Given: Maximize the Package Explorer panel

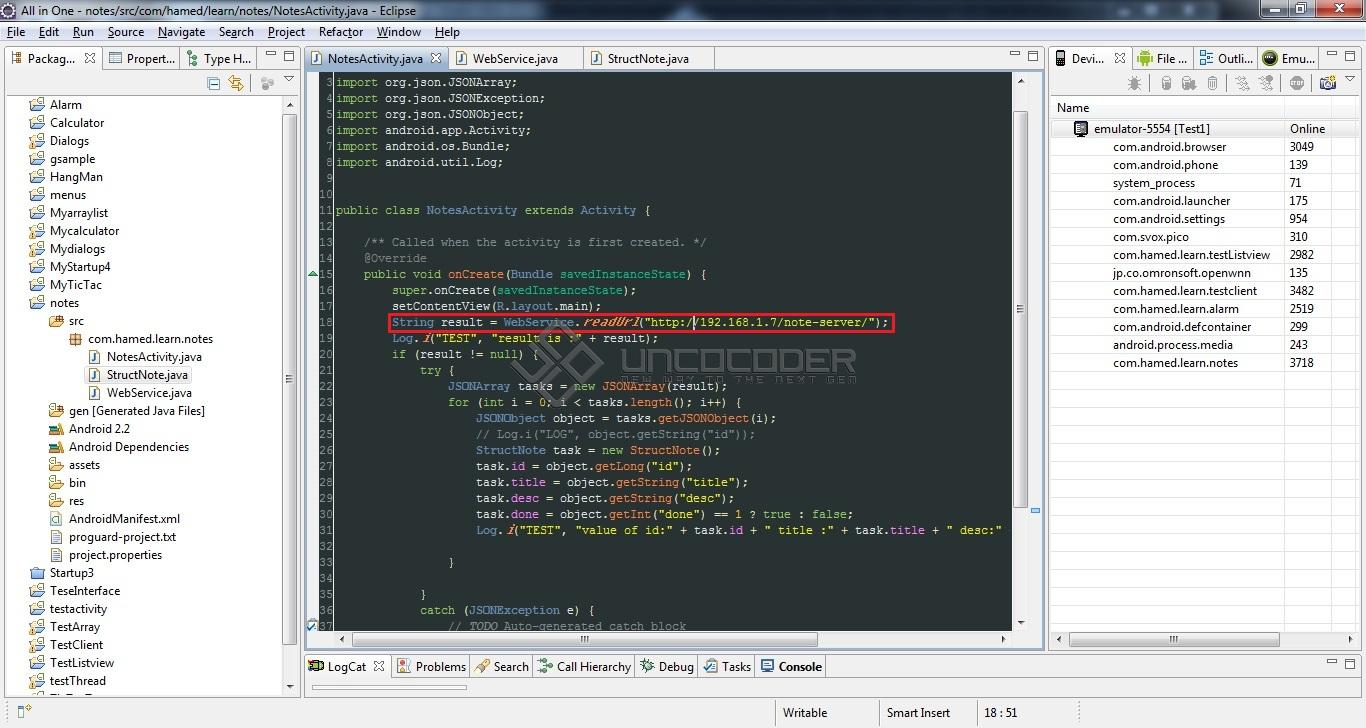Looking at the screenshot, I should pyautogui.click(x=289, y=57).
